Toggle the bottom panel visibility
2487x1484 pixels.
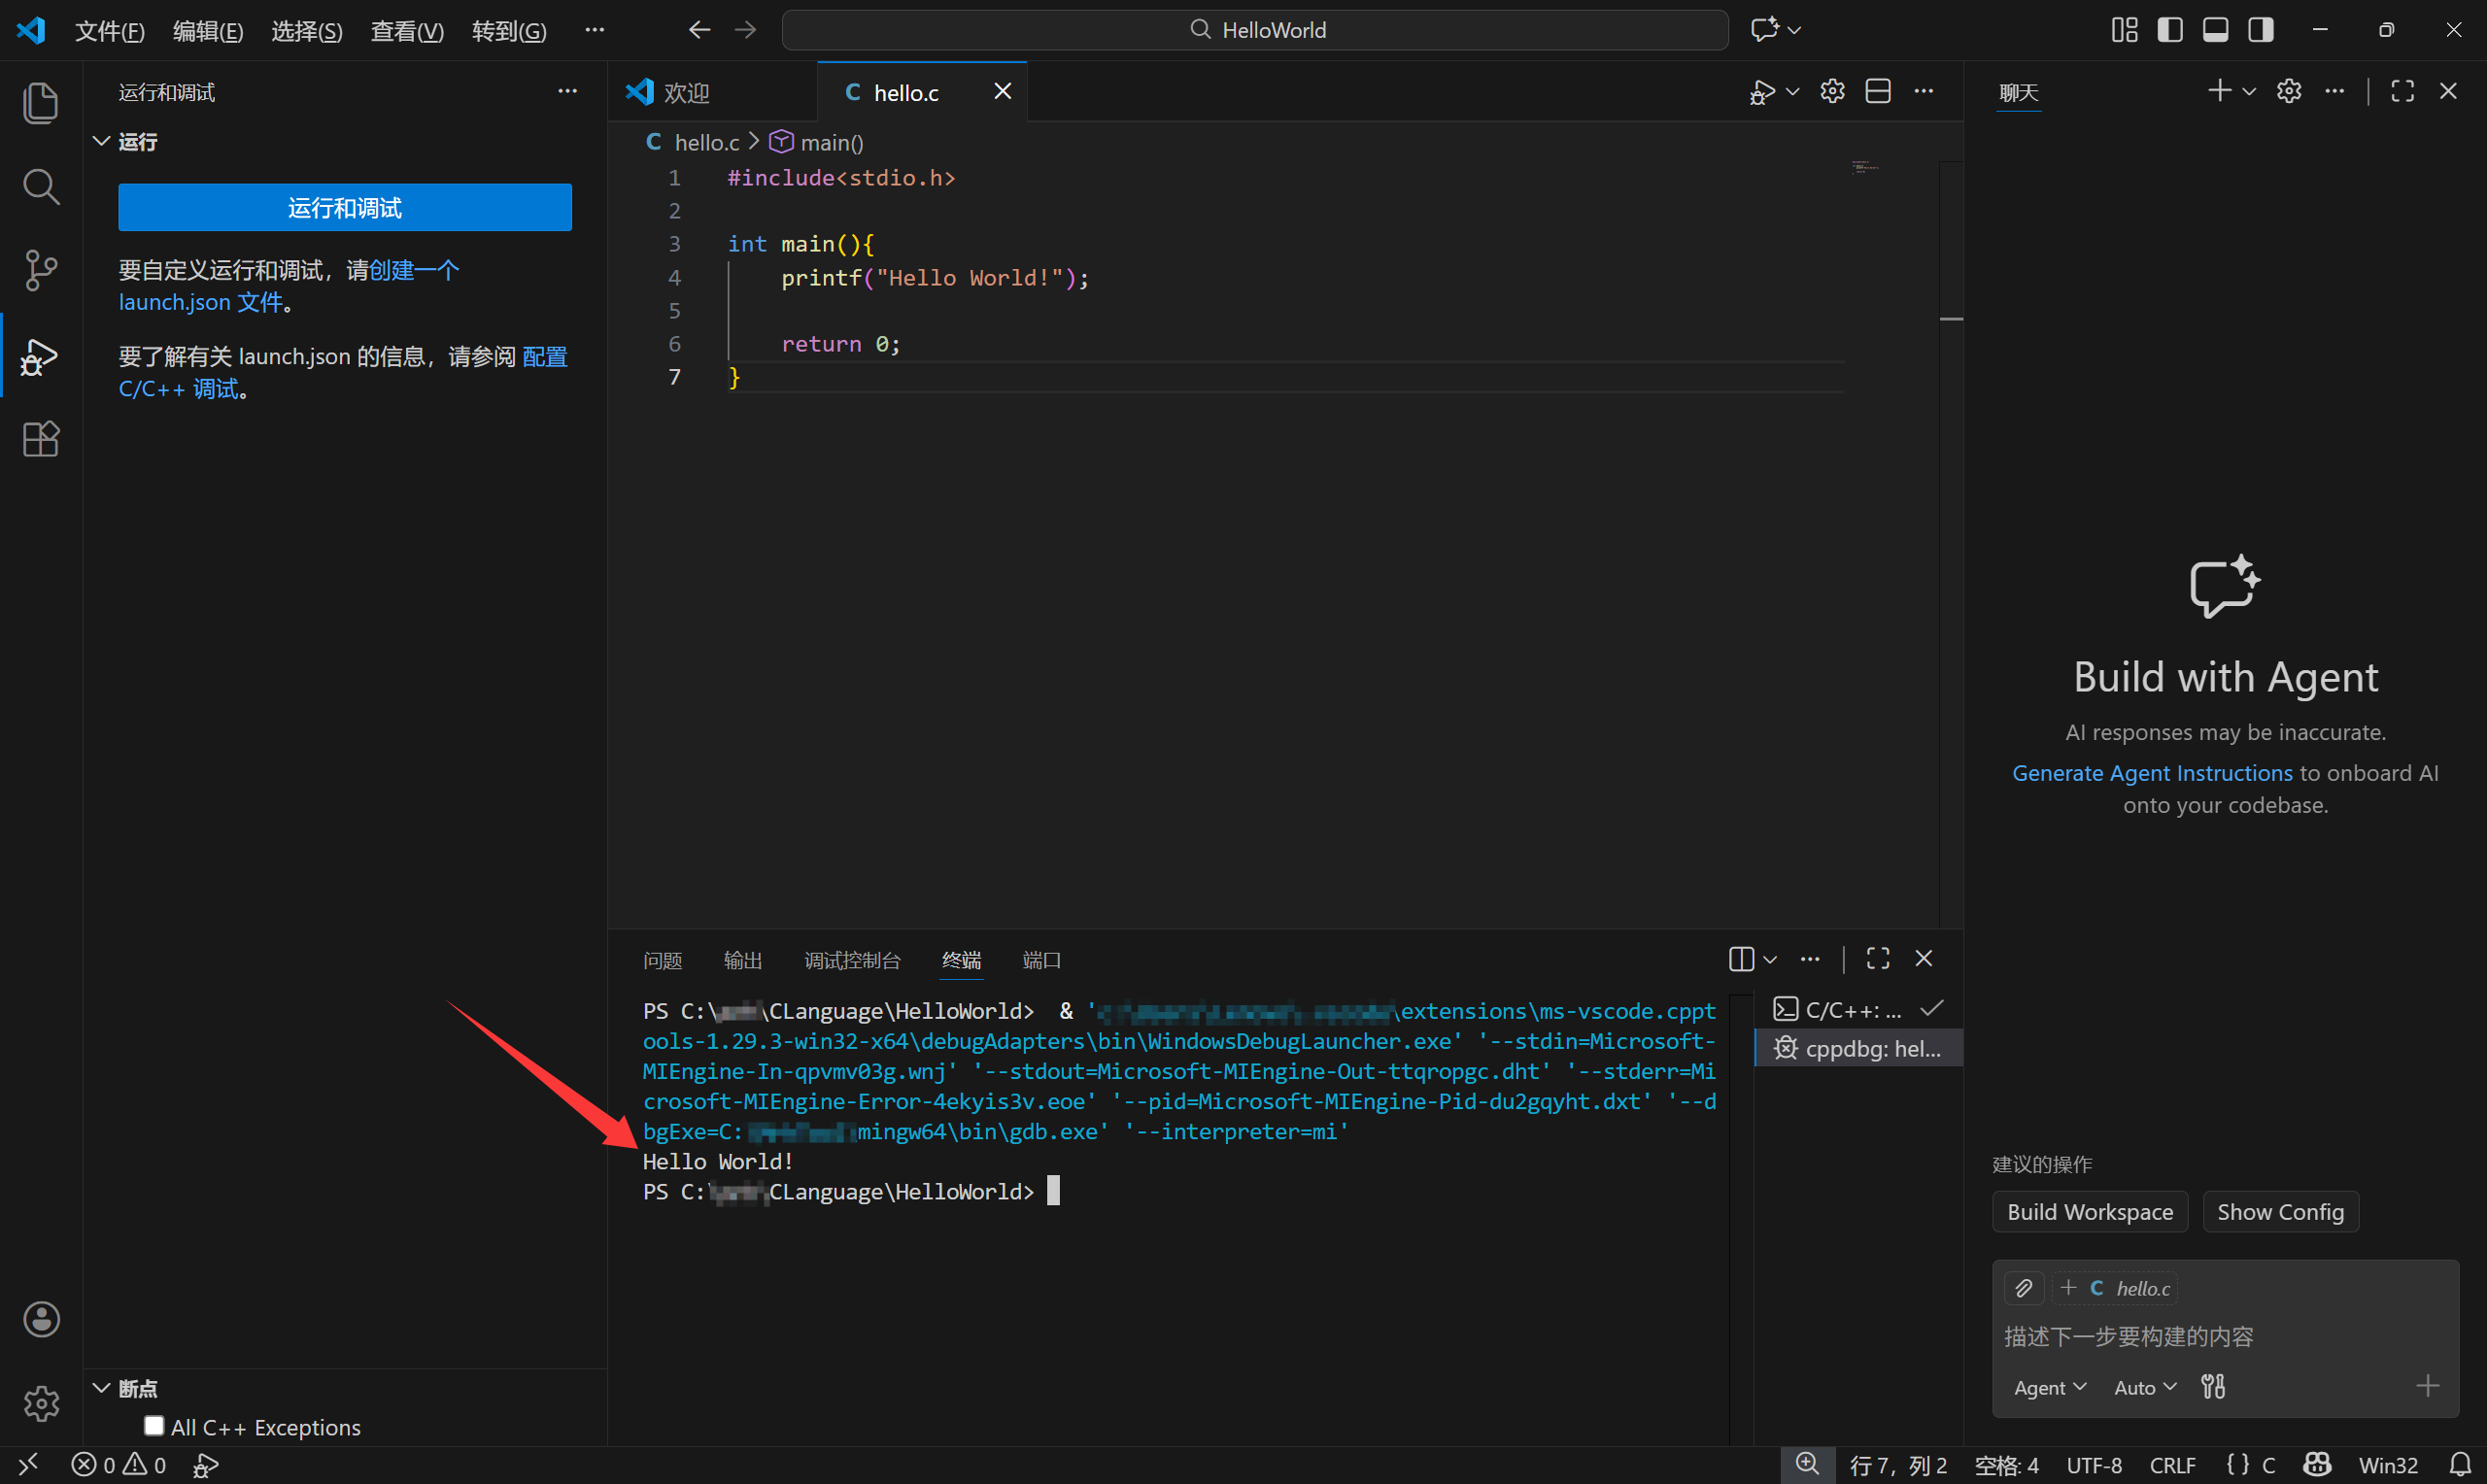pos(2215,29)
